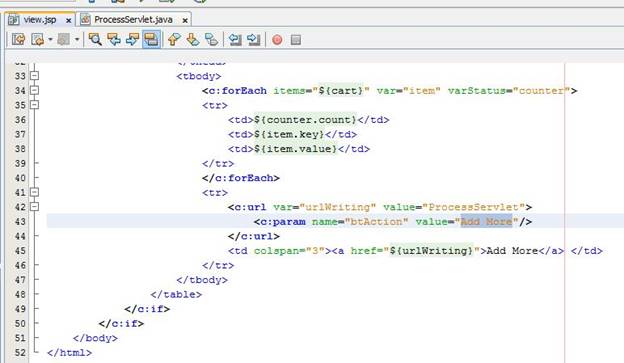
Task: Click the highlighted "Add More" value on line 43
Action: (486, 221)
